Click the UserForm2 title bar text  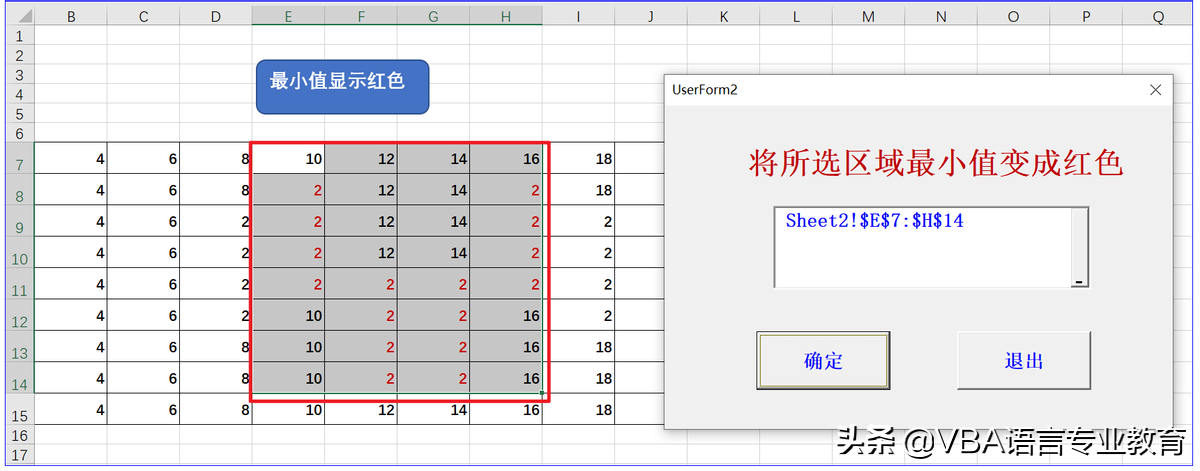pos(704,90)
